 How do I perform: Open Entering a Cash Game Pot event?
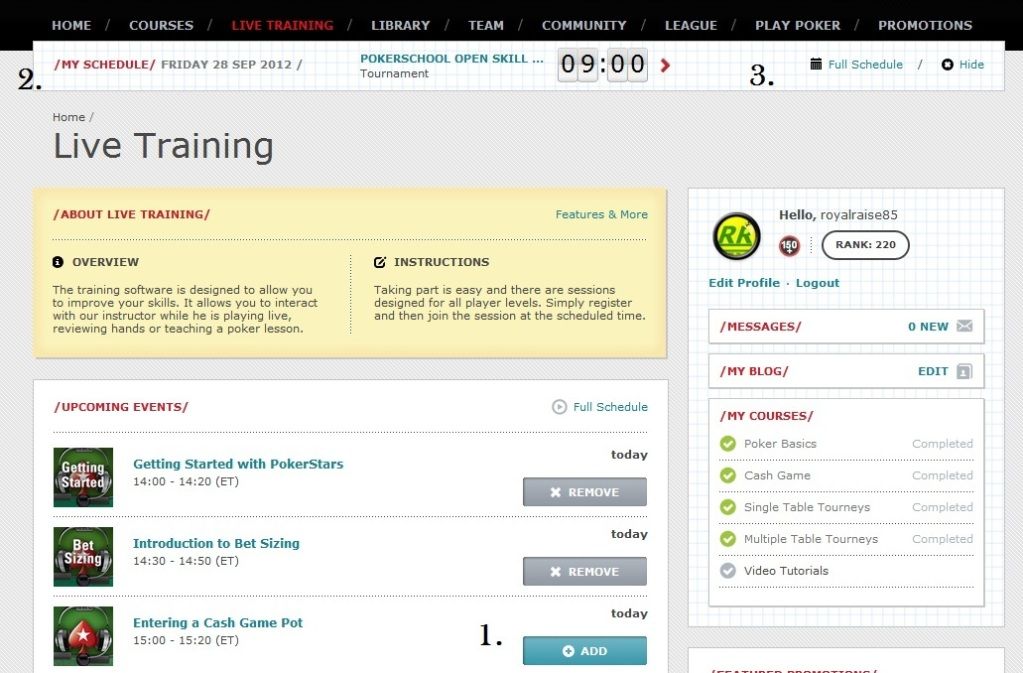point(218,623)
